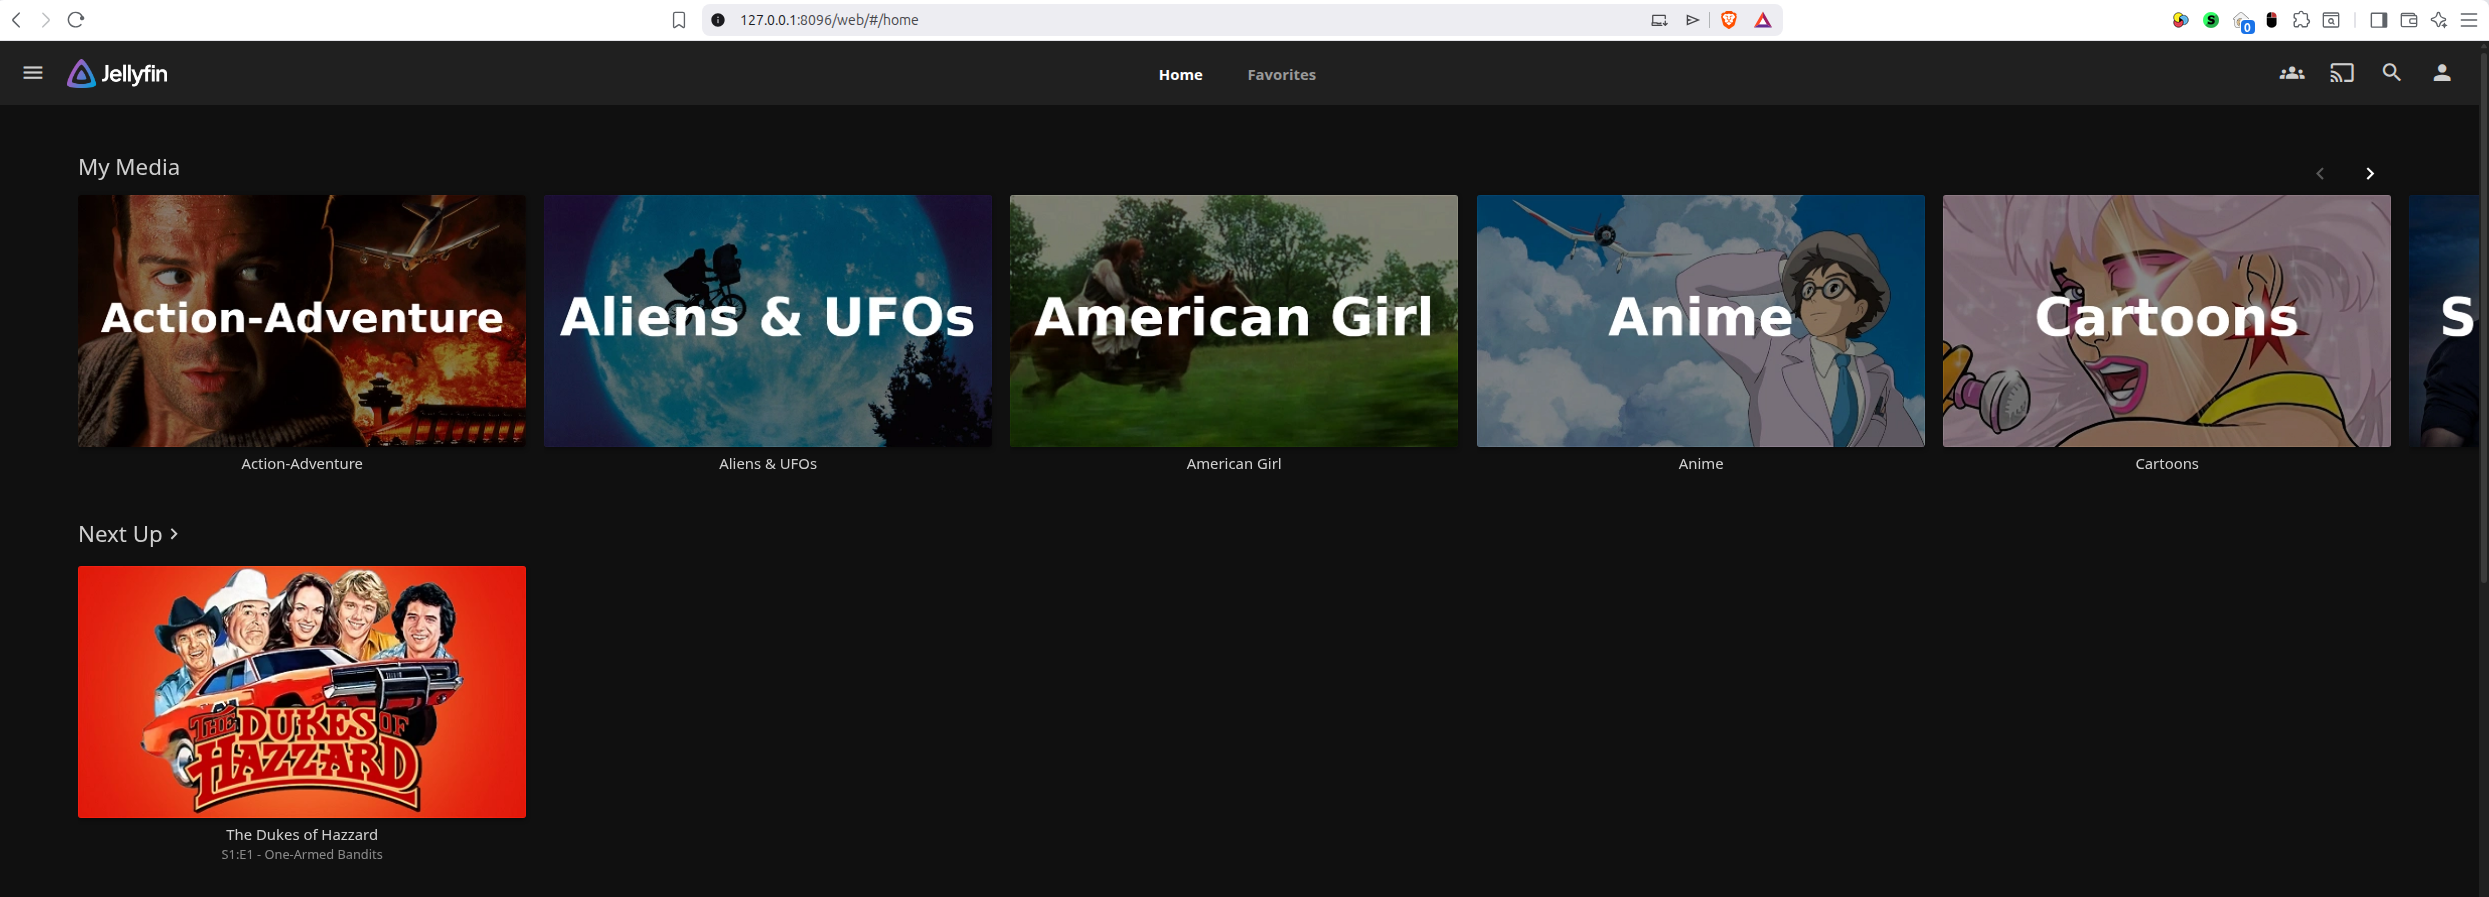
Task: Click the green S extension icon
Action: (x=2211, y=20)
